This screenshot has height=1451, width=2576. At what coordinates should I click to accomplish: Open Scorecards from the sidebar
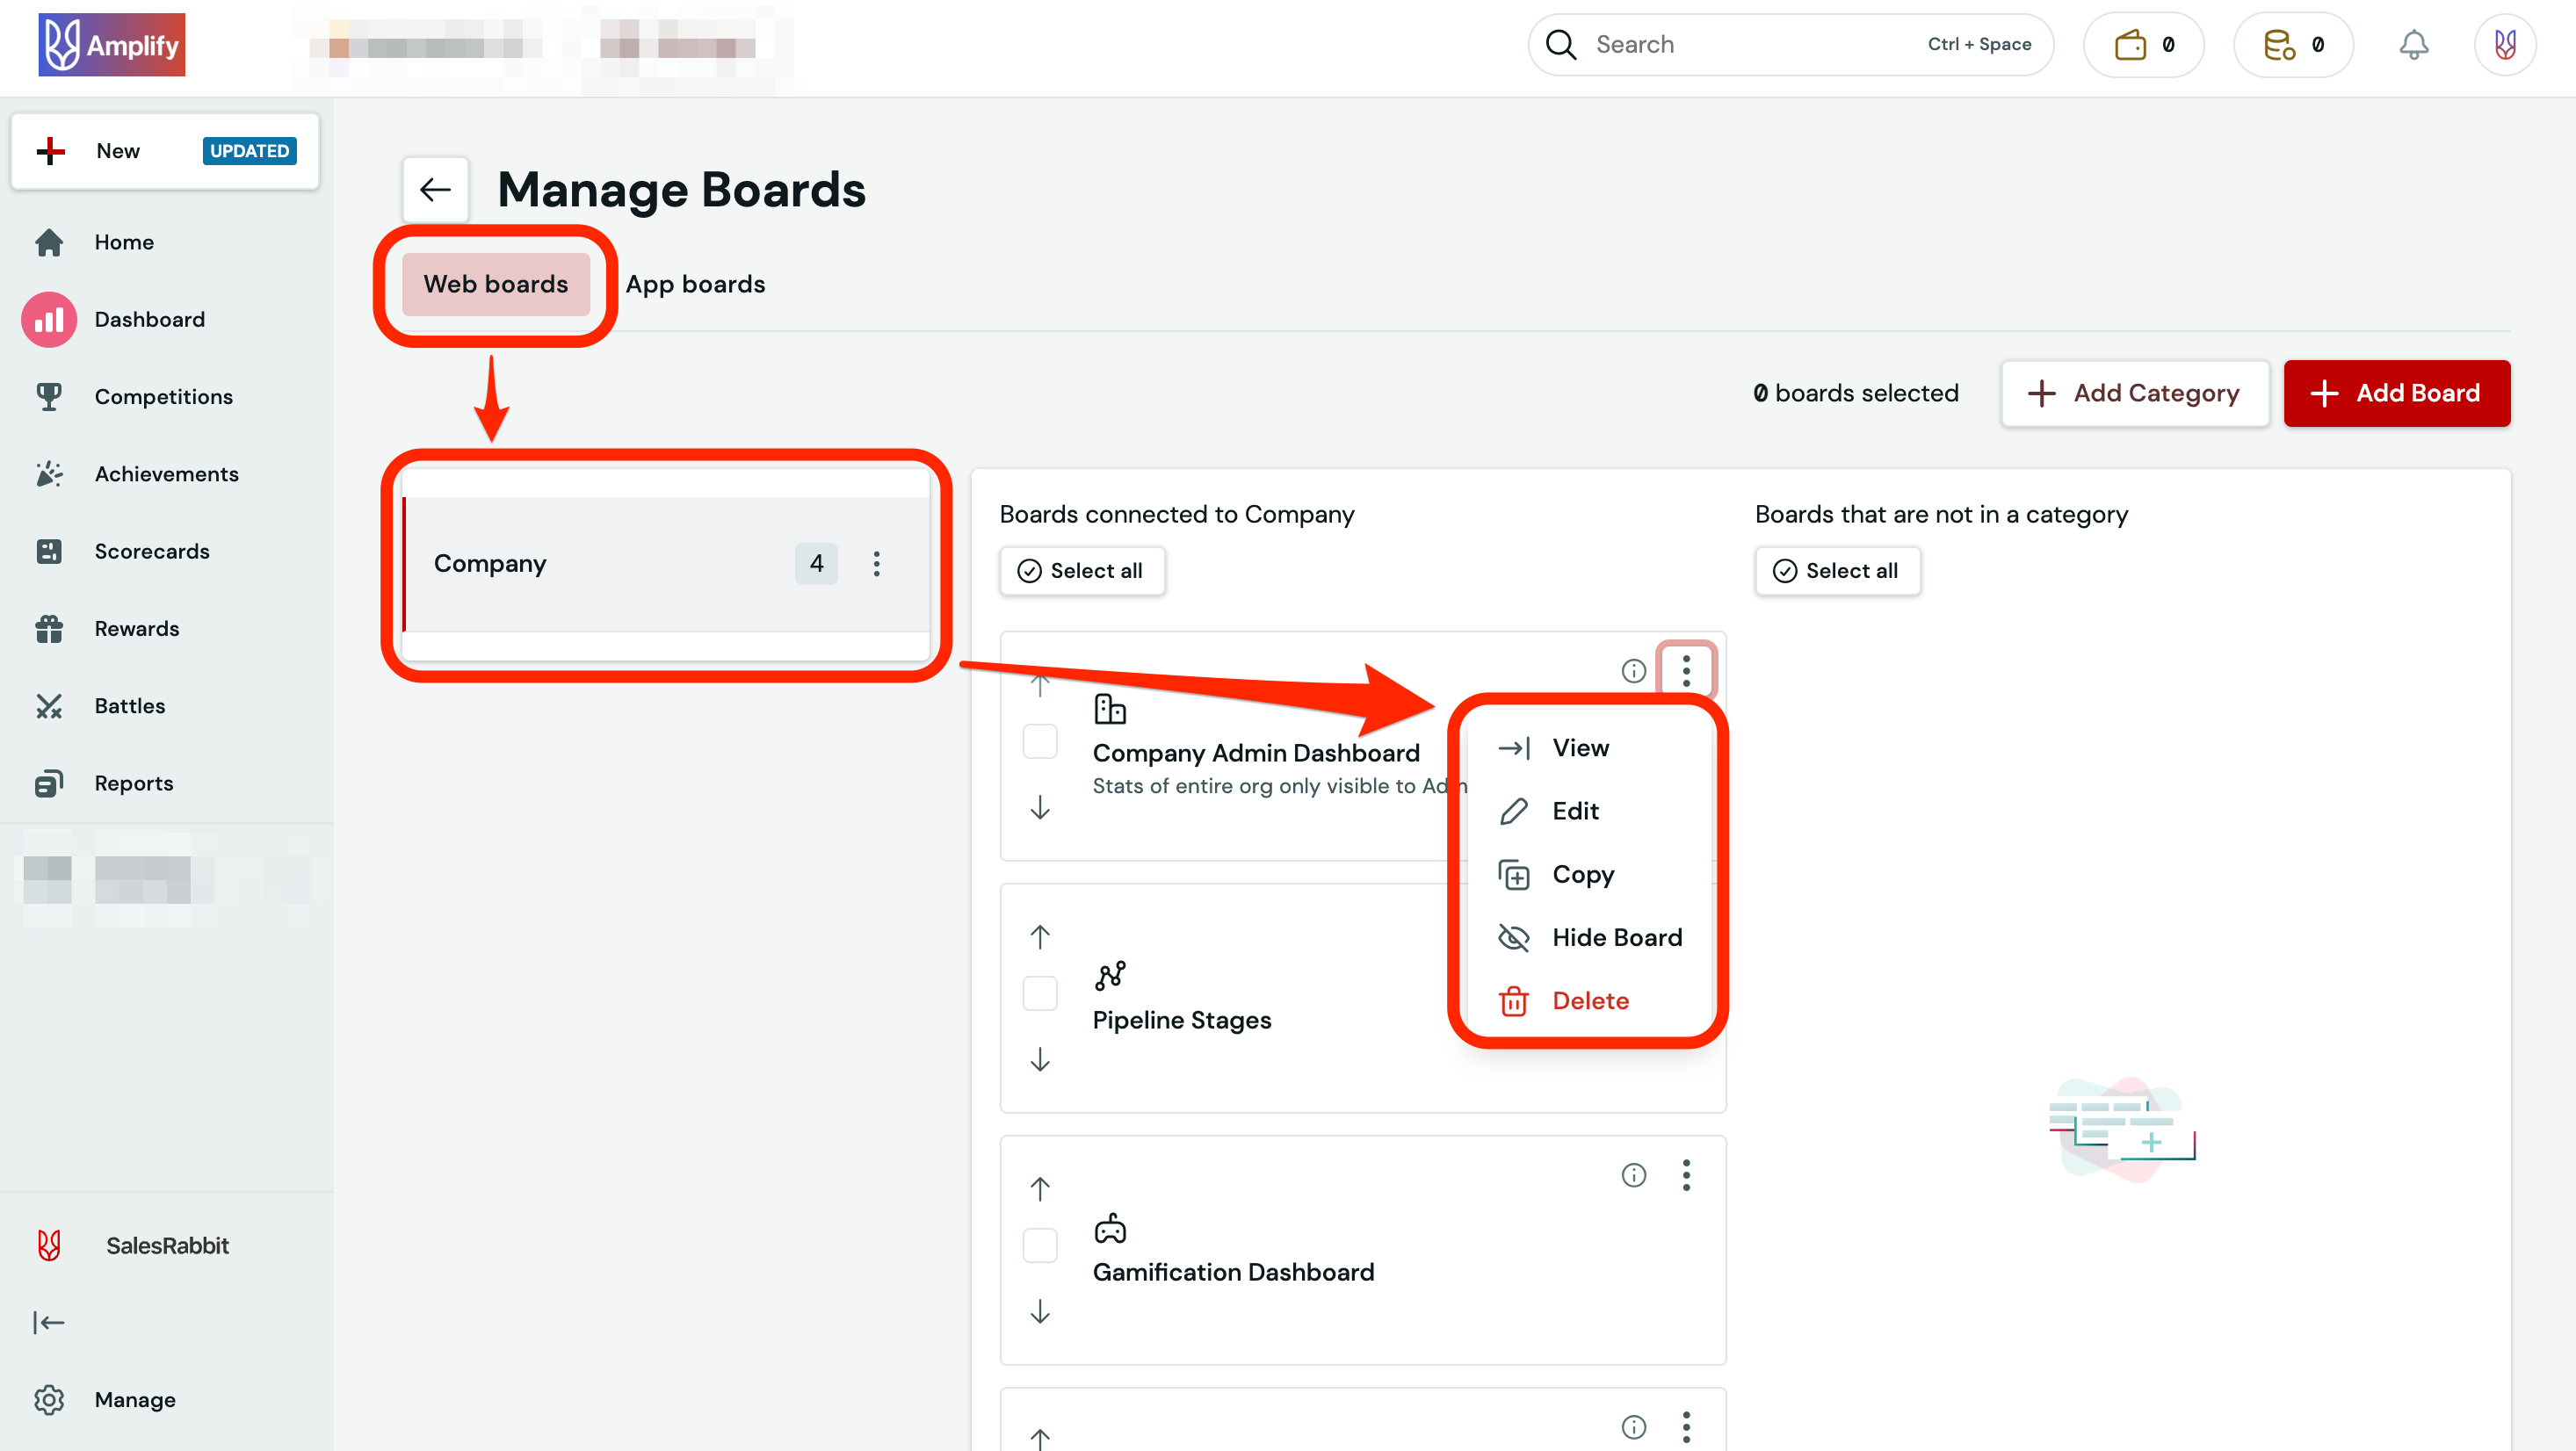pos(49,551)
